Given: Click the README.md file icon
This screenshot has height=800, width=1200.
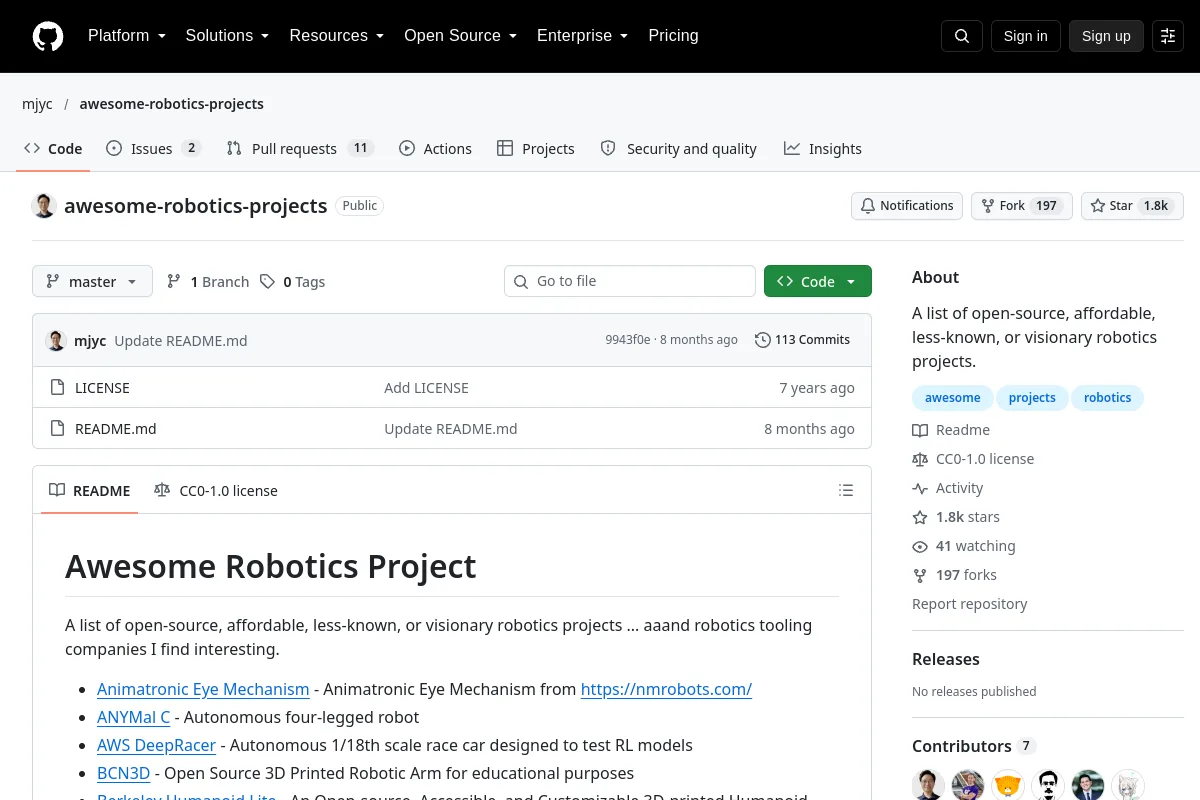Looking at the screenshot, I should pos(58,429).
